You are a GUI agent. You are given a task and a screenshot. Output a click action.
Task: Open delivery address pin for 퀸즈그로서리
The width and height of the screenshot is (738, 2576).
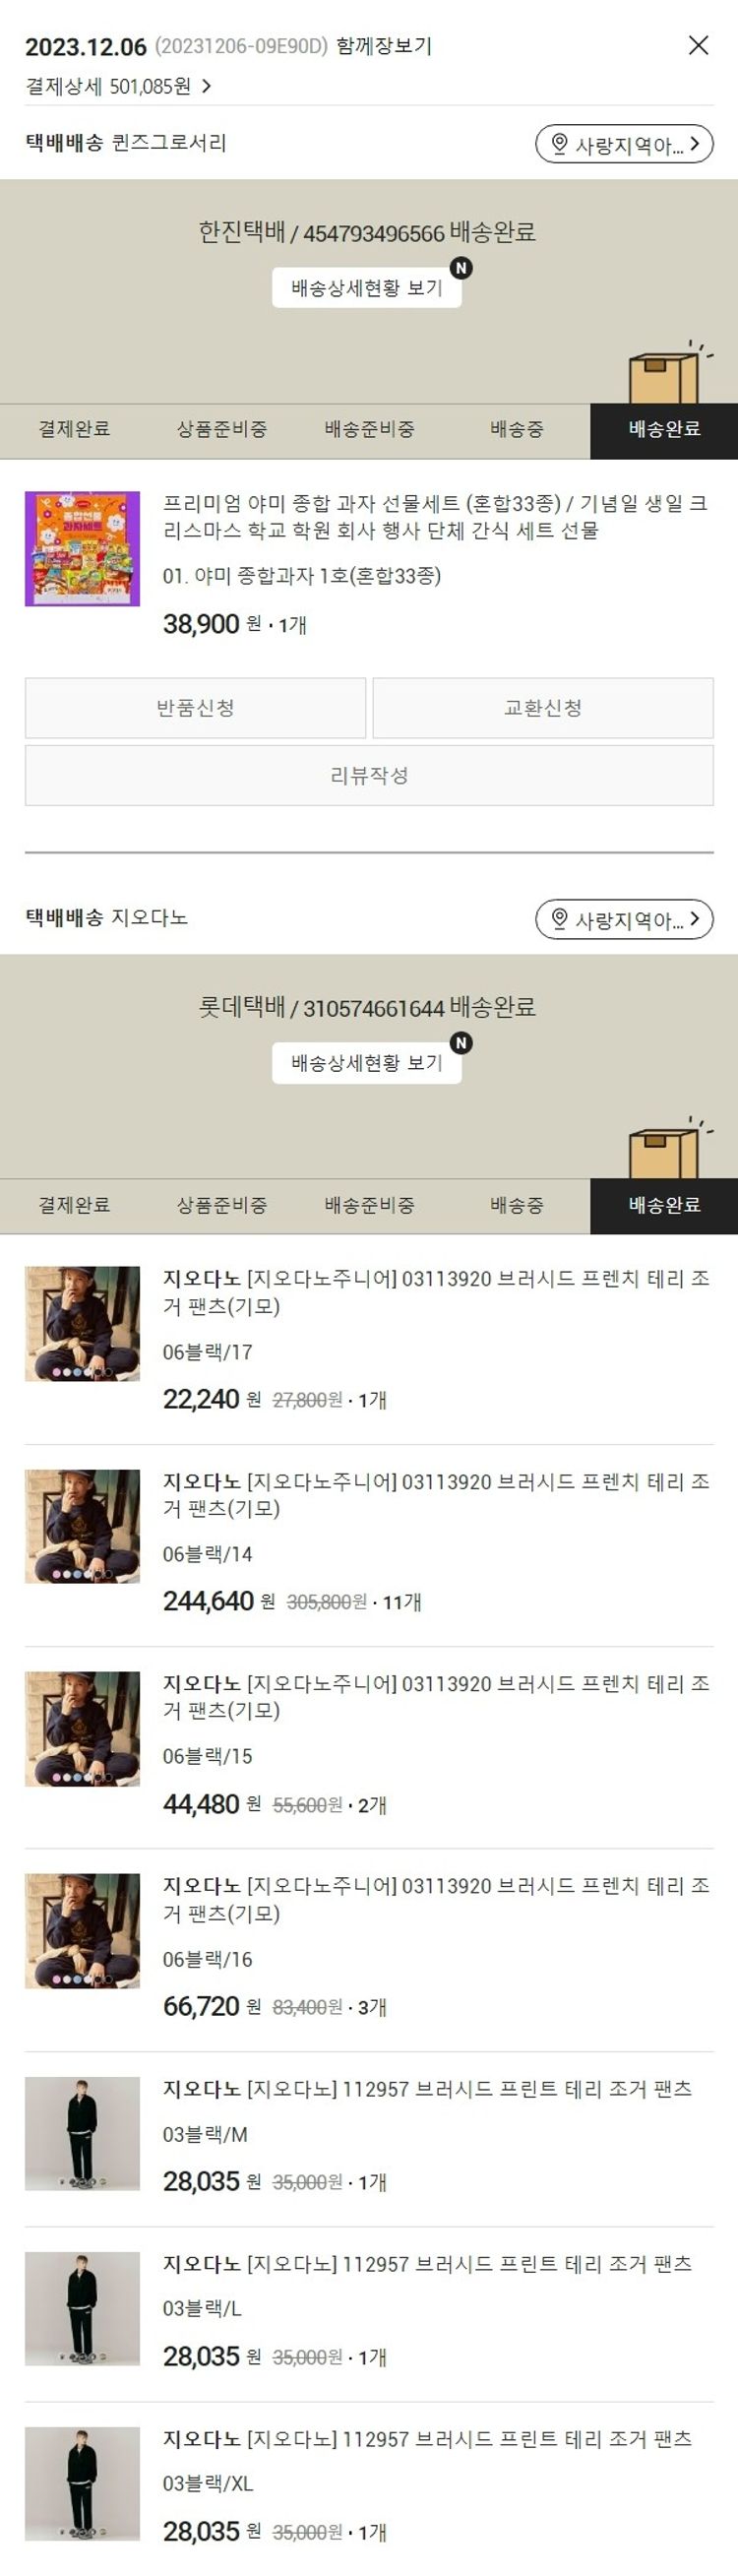pyautogui.click(x=624, y=144)
